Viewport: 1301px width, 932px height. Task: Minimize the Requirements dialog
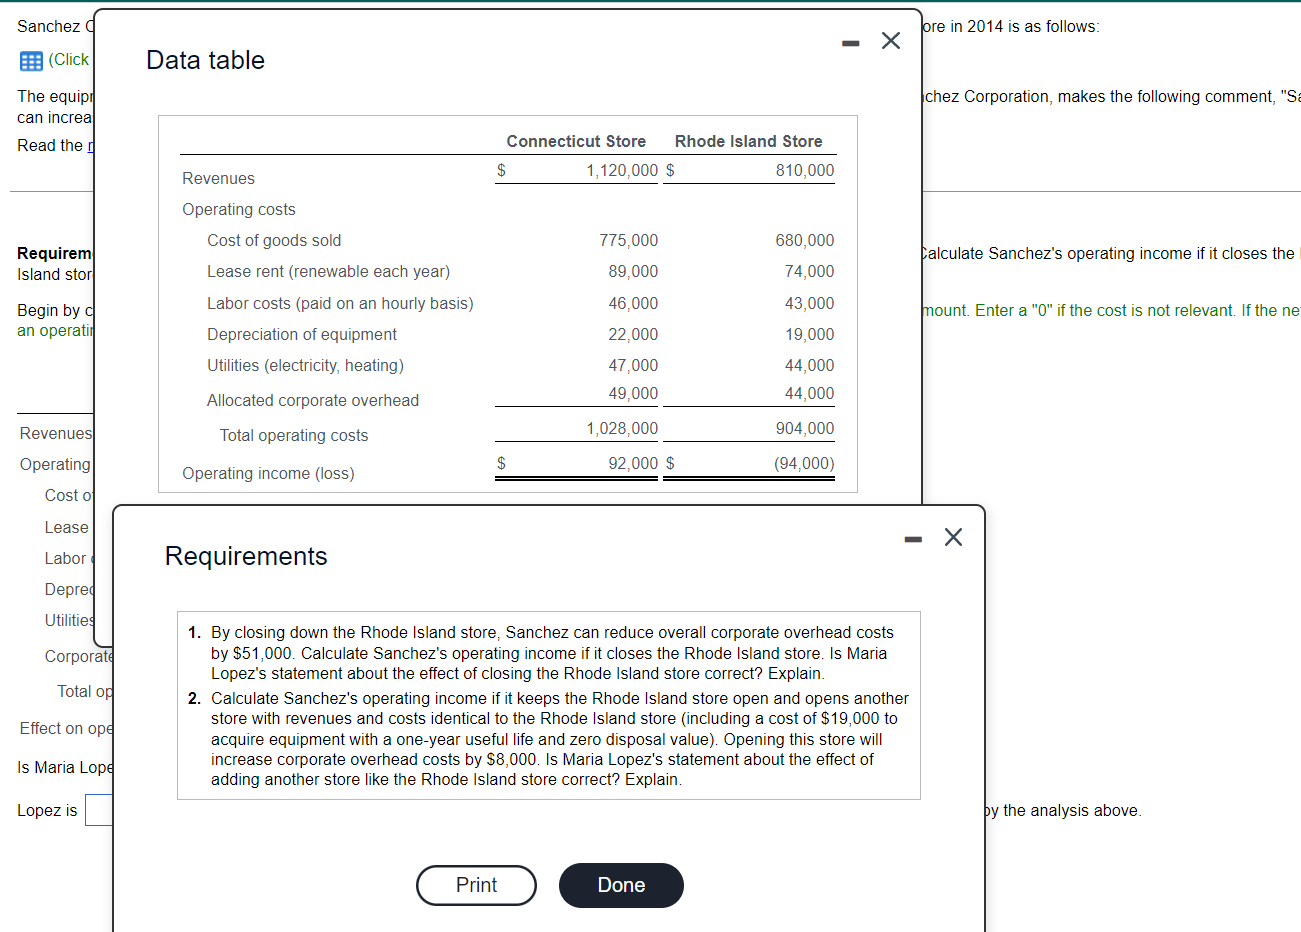913,539
